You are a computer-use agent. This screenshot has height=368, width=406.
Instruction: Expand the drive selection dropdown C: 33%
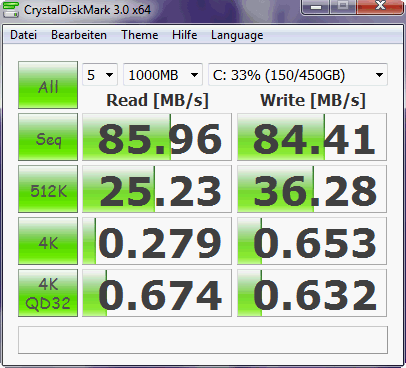click(298, 75)
